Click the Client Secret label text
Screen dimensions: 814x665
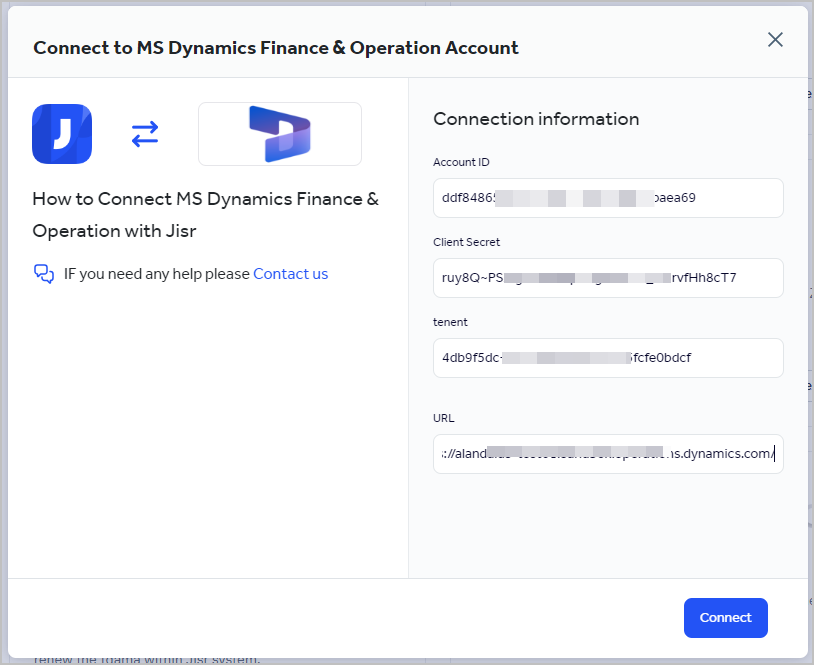(465, 242)
